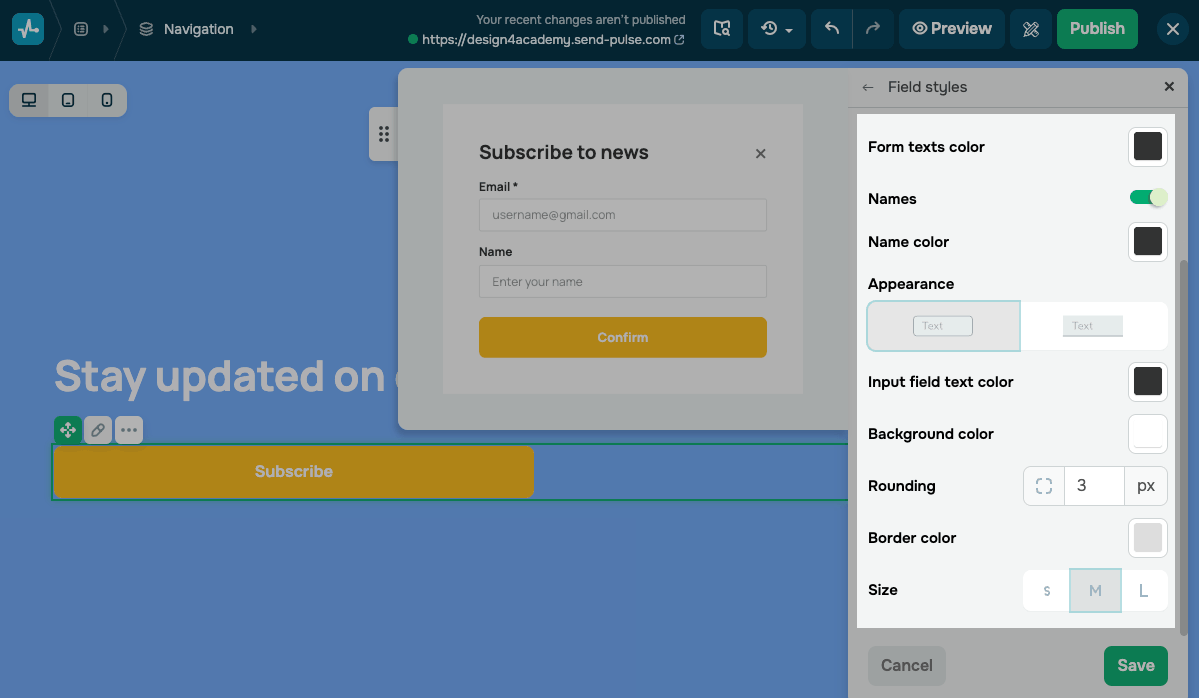
Task: Click the Cancel button
Action: point(907,665)
